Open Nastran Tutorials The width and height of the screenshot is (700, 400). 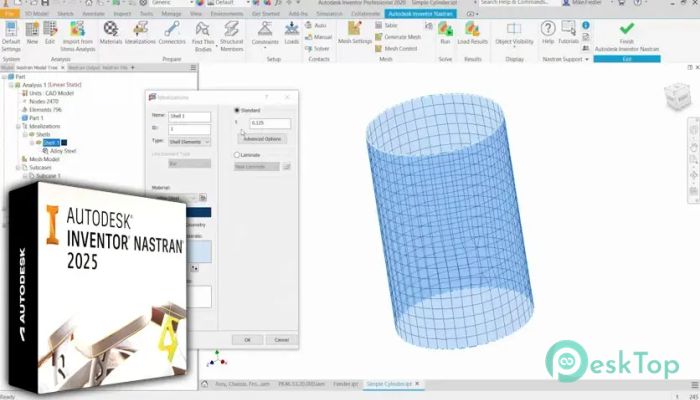568,33
